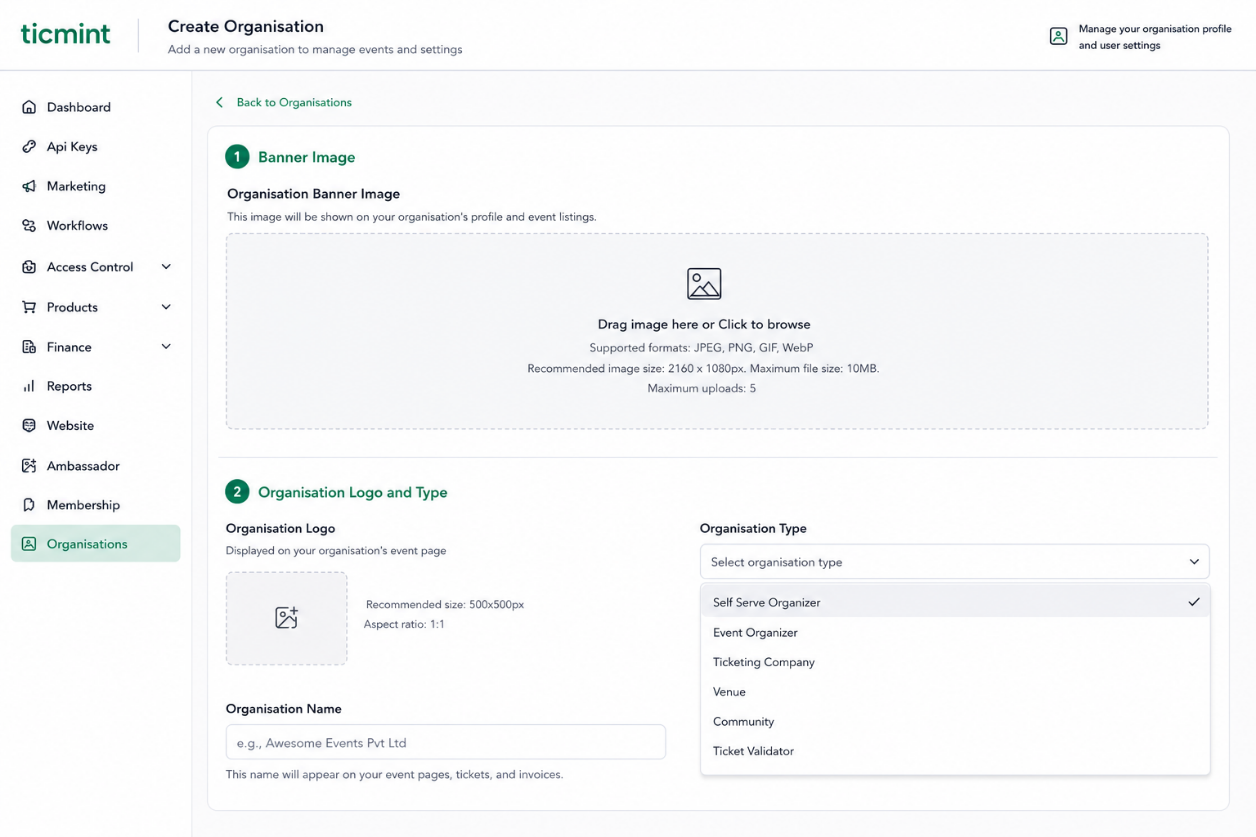Click the banner image upload dropzone
The image size is (1256, 837).
click(717, 331)
